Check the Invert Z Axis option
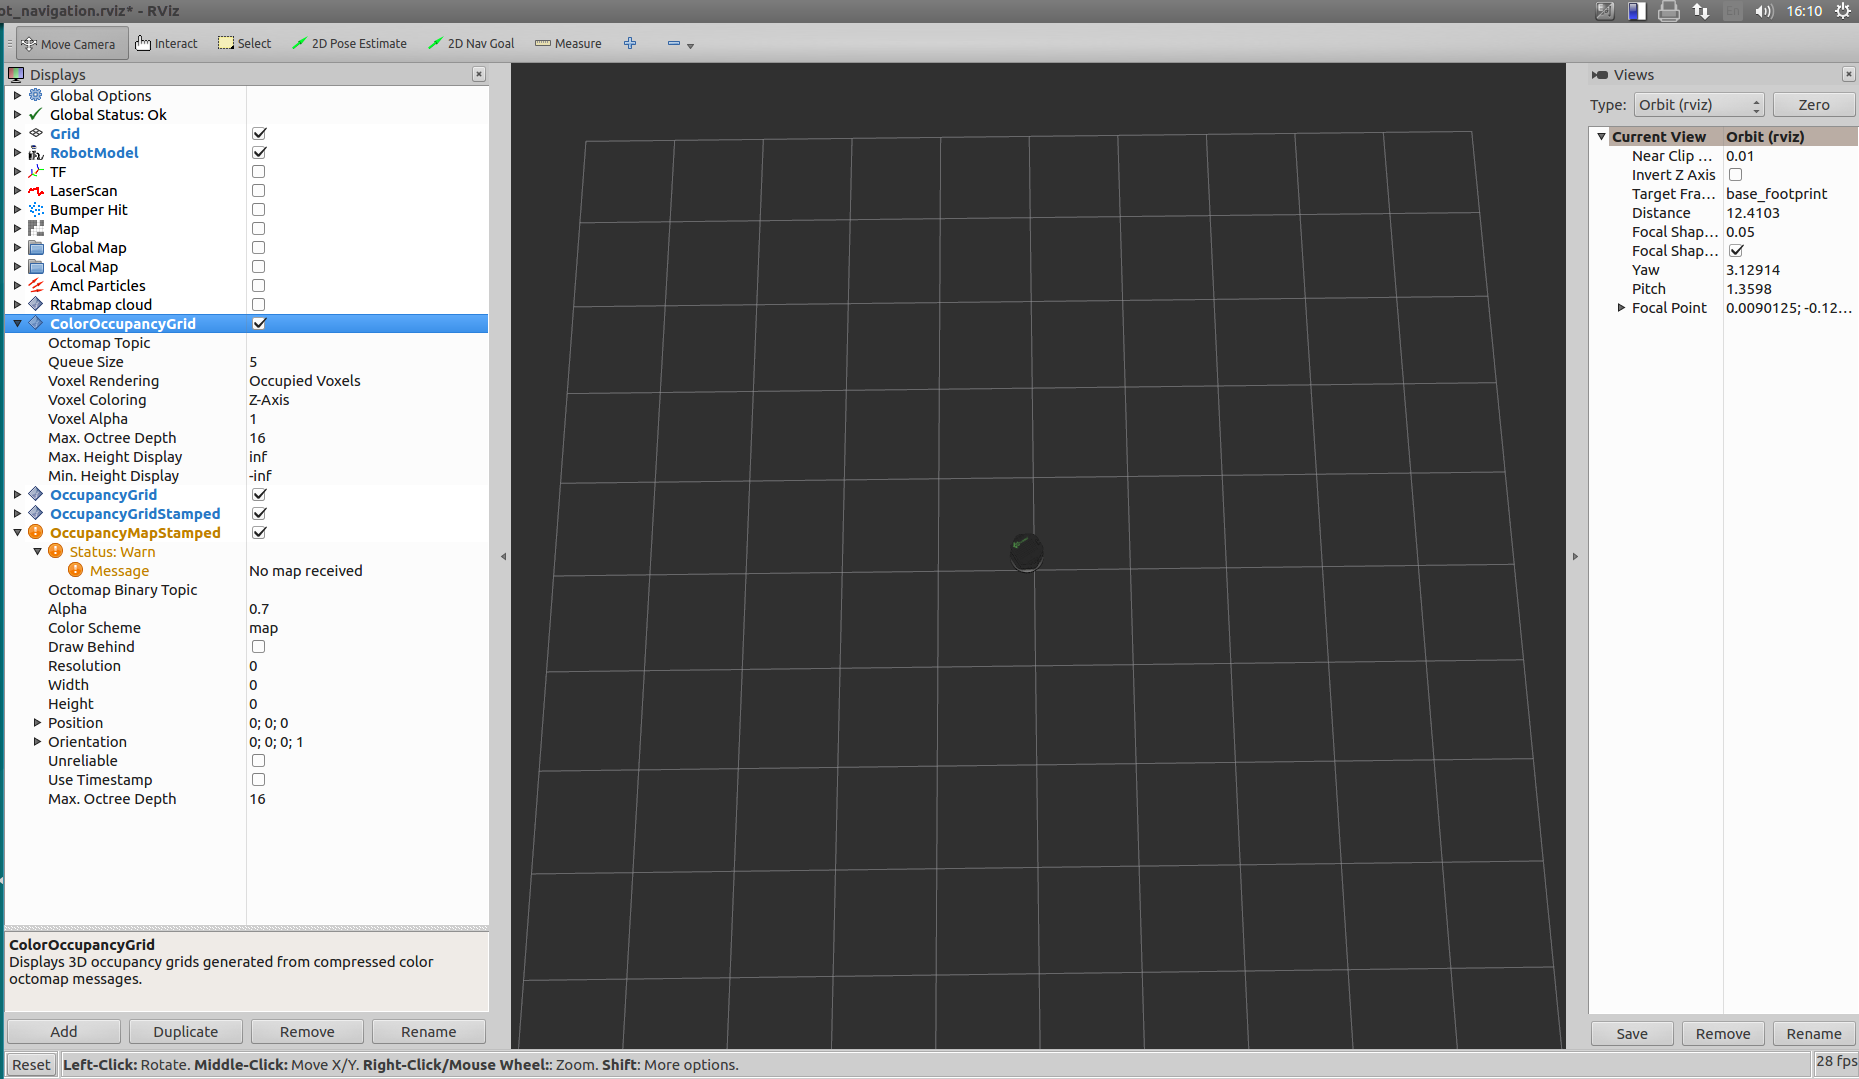This screenshot has width=1859, height=1079. point(1736,174)
